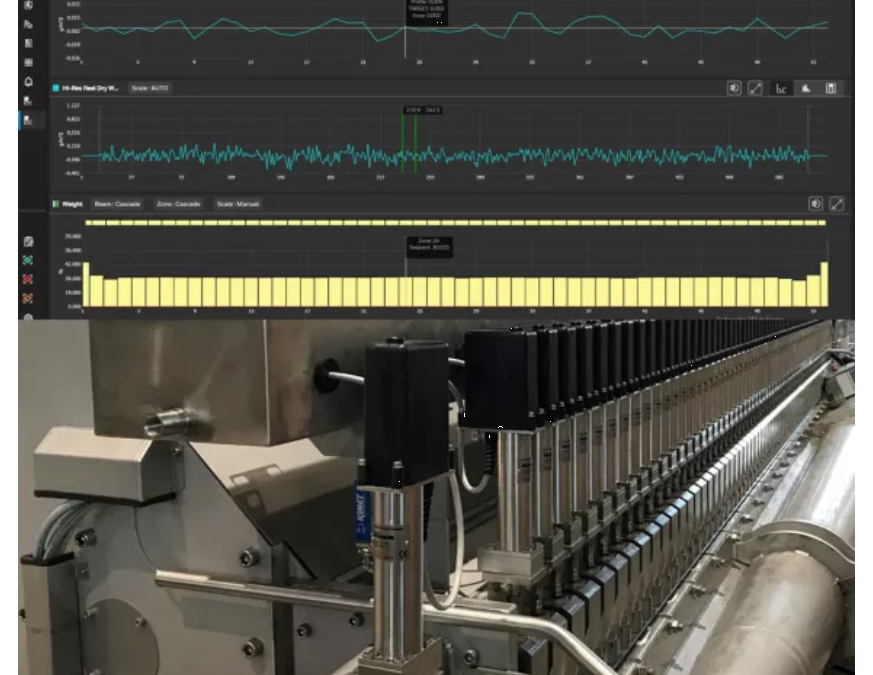Click the green target icon in sidebar

tap(28, 260)
